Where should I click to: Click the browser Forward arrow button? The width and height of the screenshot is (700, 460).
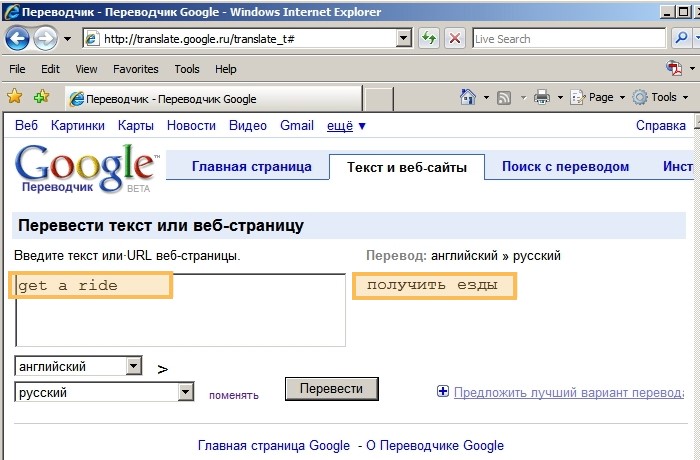click(45, 39)
